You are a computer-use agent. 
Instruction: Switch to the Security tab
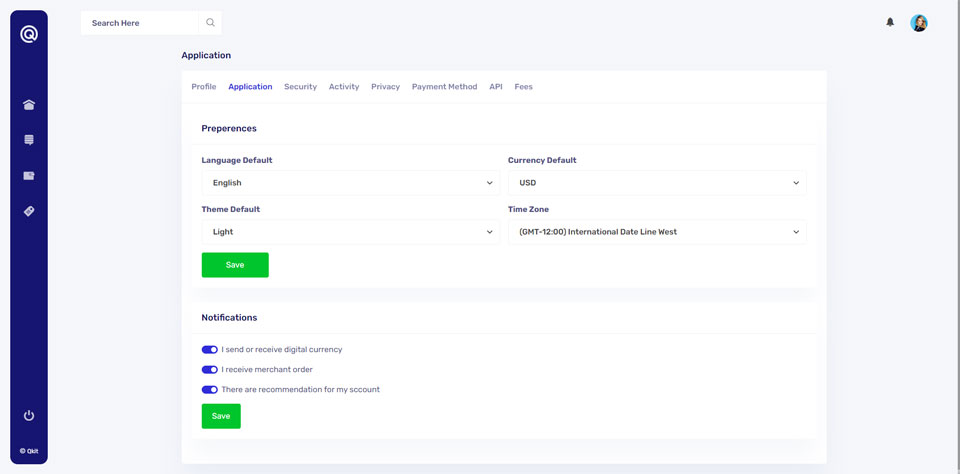[x=300, y=87]
